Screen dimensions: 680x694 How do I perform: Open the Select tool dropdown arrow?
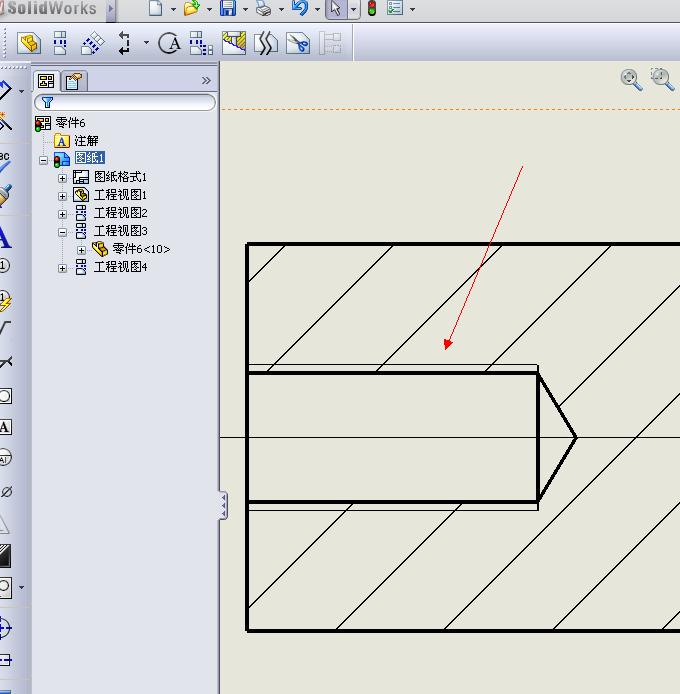coord(353,9)
